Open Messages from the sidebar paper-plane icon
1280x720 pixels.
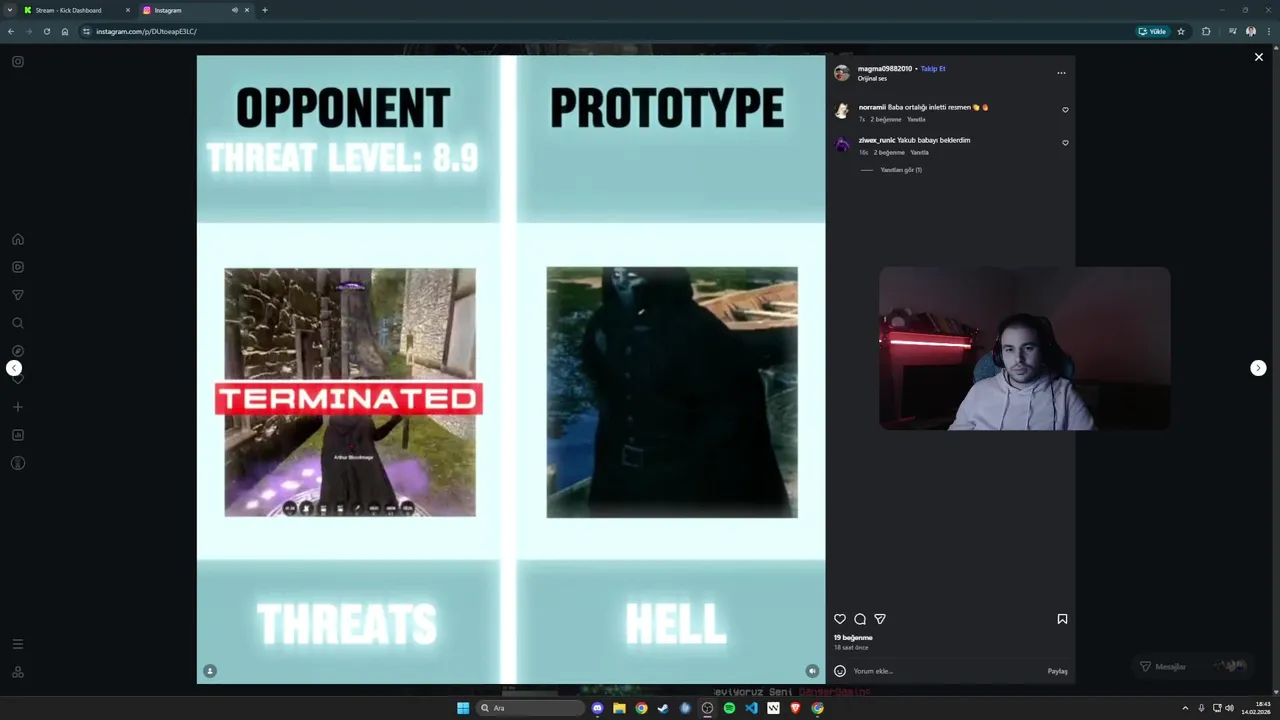click(18, 295)
